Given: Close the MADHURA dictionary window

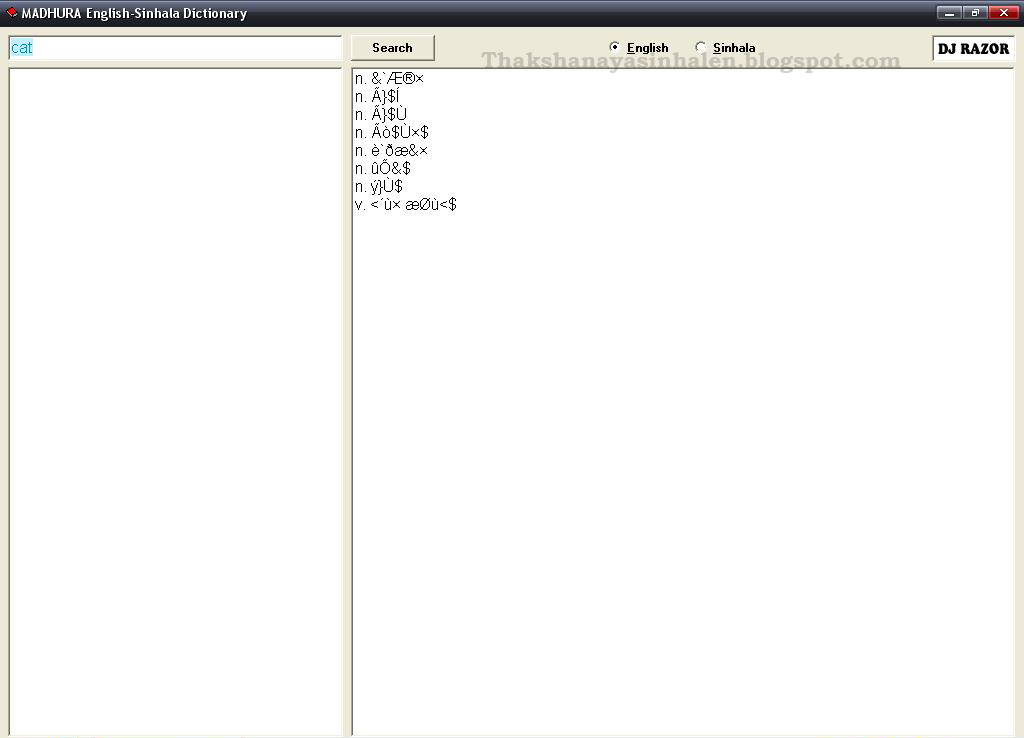Looking at the screenshot, I should (x=1002, y=12).
